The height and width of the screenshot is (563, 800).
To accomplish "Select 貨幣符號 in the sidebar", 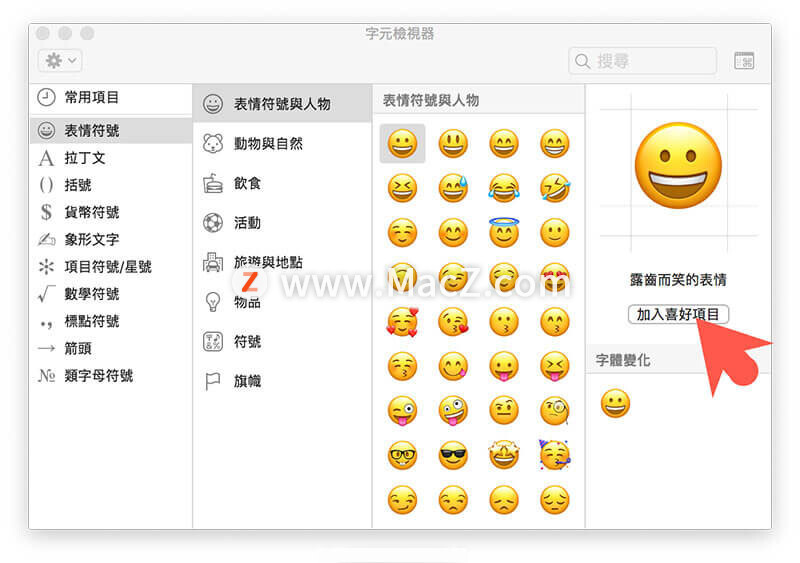I will [x=110, y=212].
